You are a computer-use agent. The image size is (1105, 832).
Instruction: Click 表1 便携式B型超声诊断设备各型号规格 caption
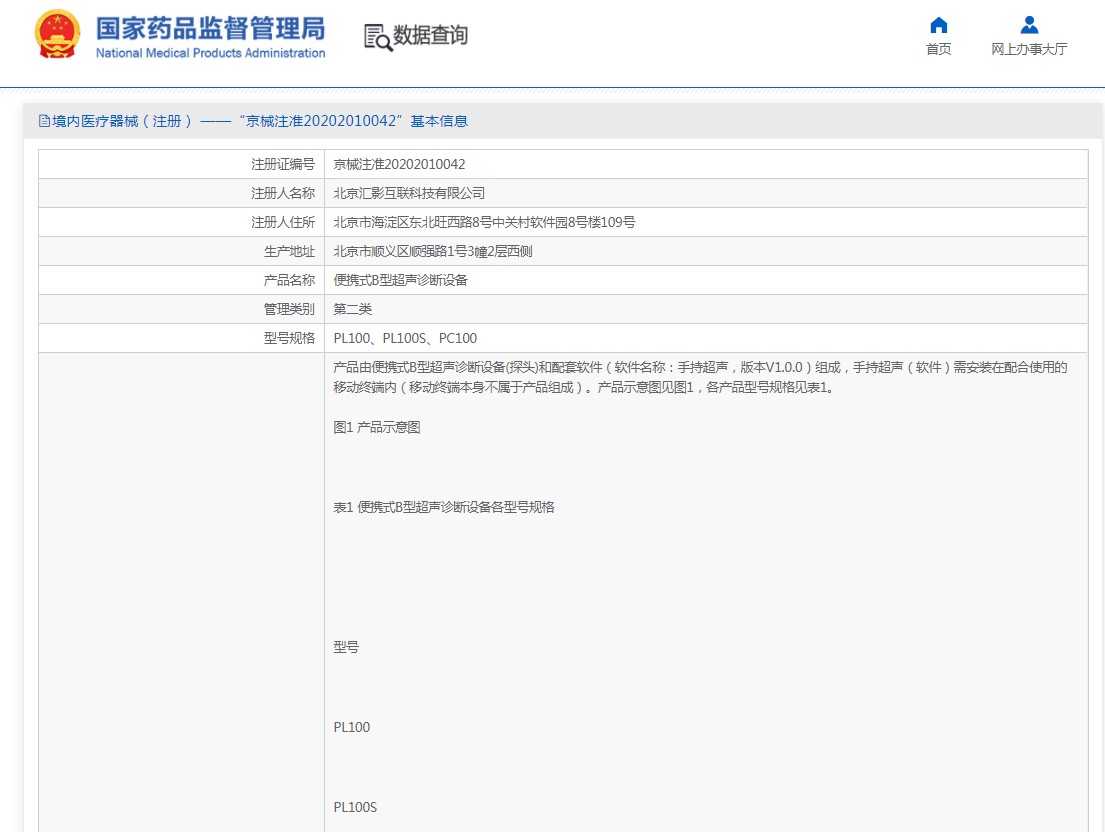point(444,507)
